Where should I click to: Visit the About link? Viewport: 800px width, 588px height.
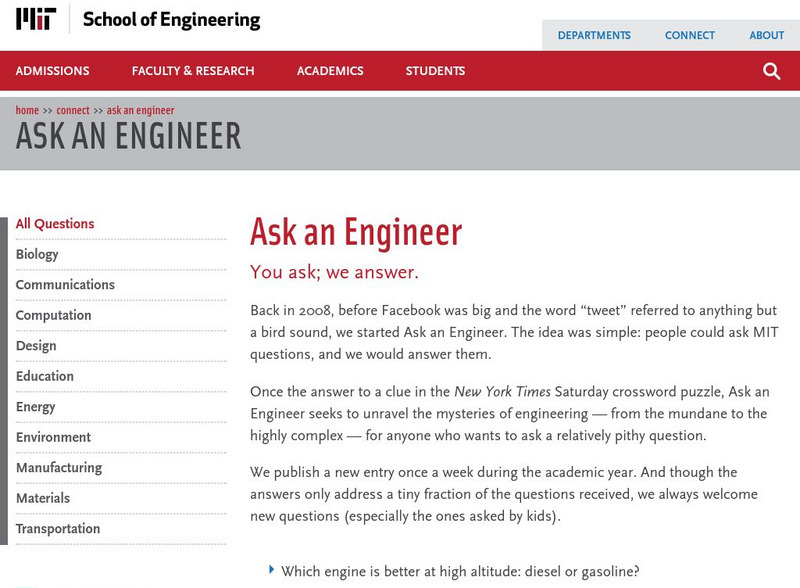pyautogui.click(x=767, y=35)
